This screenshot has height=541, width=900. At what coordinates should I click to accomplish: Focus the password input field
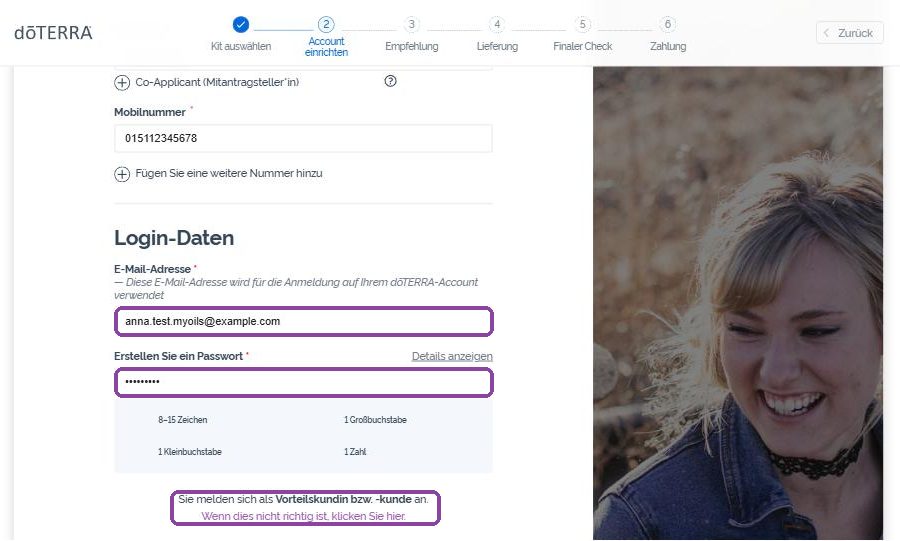coord(304,383)
